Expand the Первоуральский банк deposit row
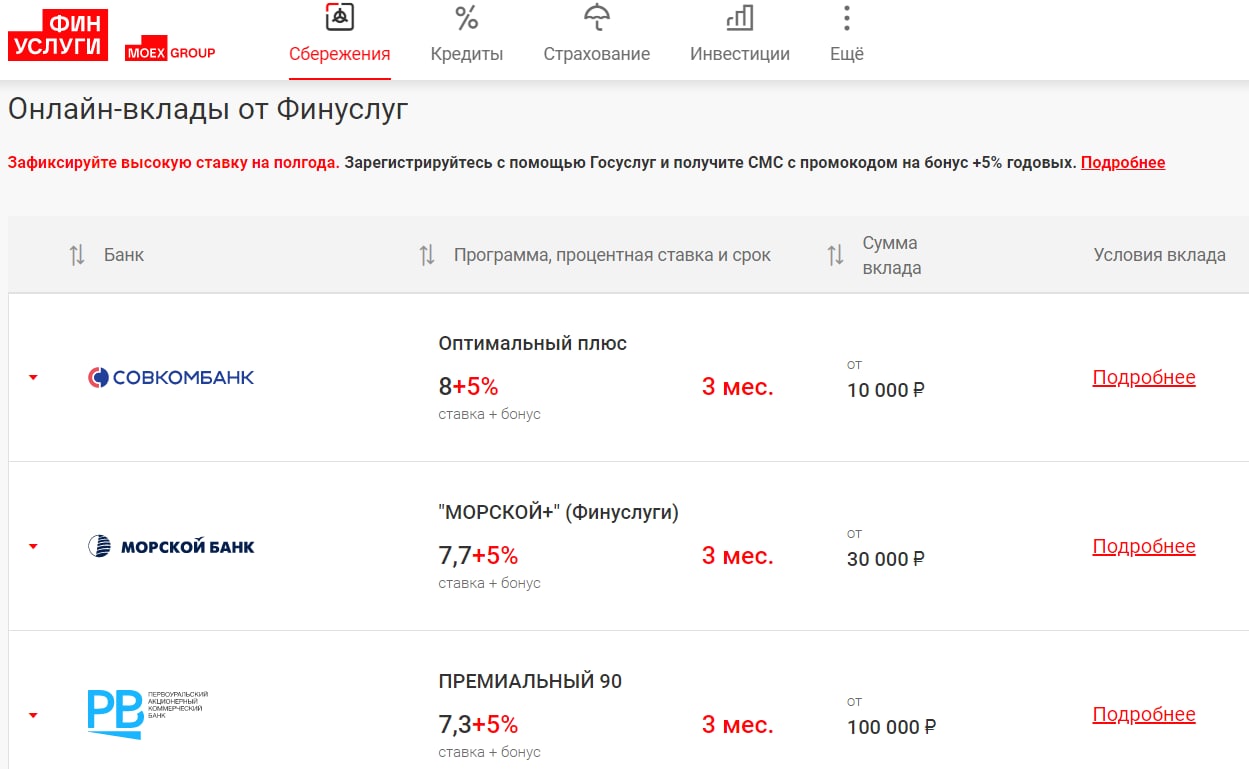Screen dimensions: 1249x769 point(33,715)
